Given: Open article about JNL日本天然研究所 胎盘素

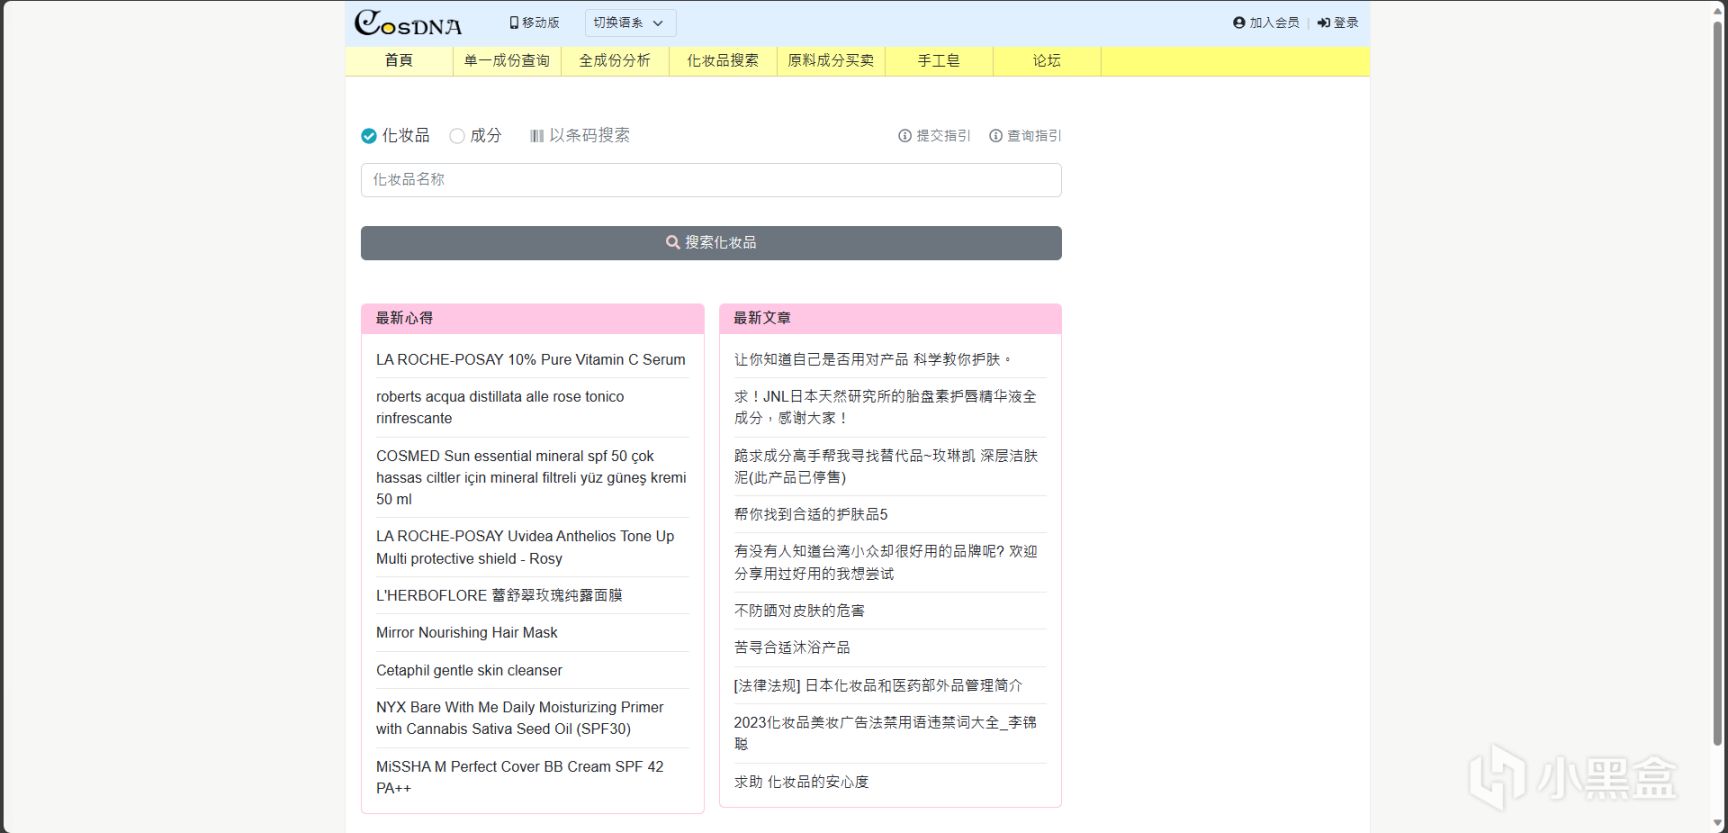Looking at the screenshot, I should 885,407.
